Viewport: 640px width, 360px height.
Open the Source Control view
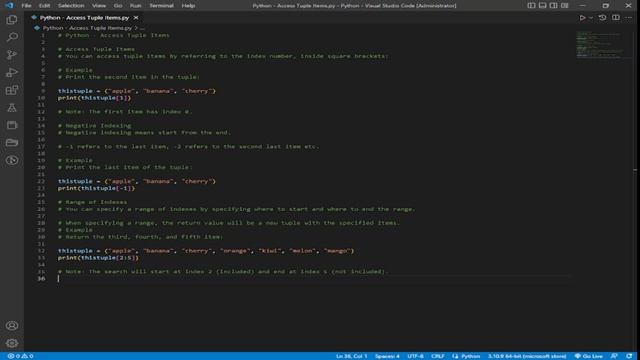pos(12,55)
